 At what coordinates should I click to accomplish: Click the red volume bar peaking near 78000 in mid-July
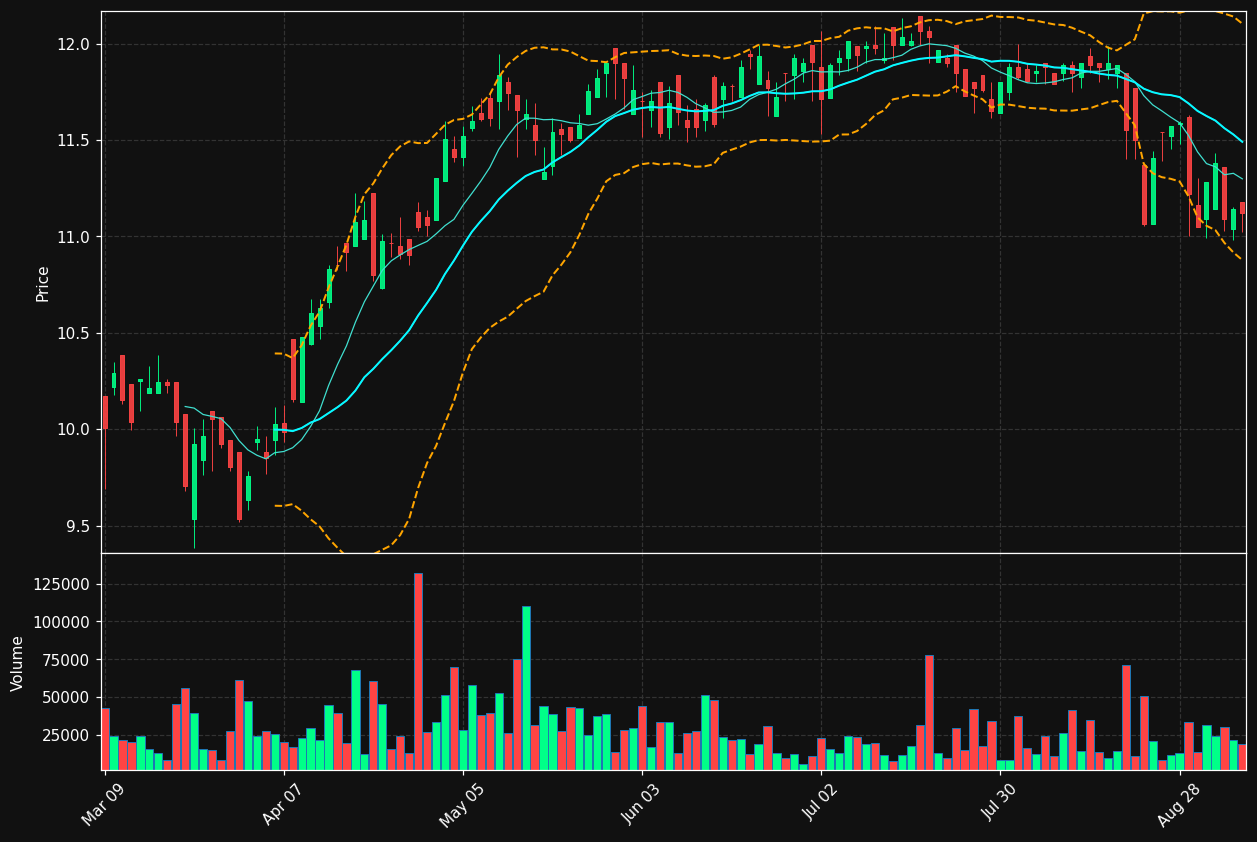coord(929,712)
